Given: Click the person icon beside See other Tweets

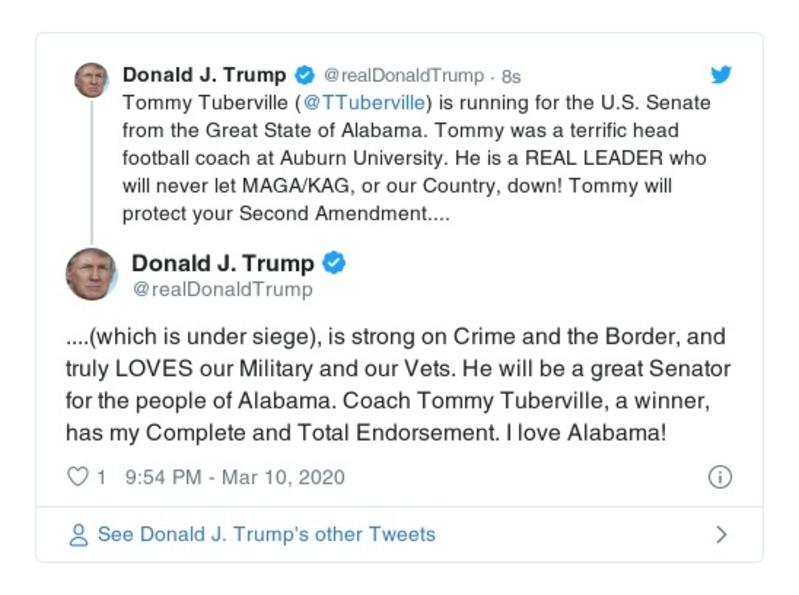Looking at the screenshot, I should tap(78, 535).
